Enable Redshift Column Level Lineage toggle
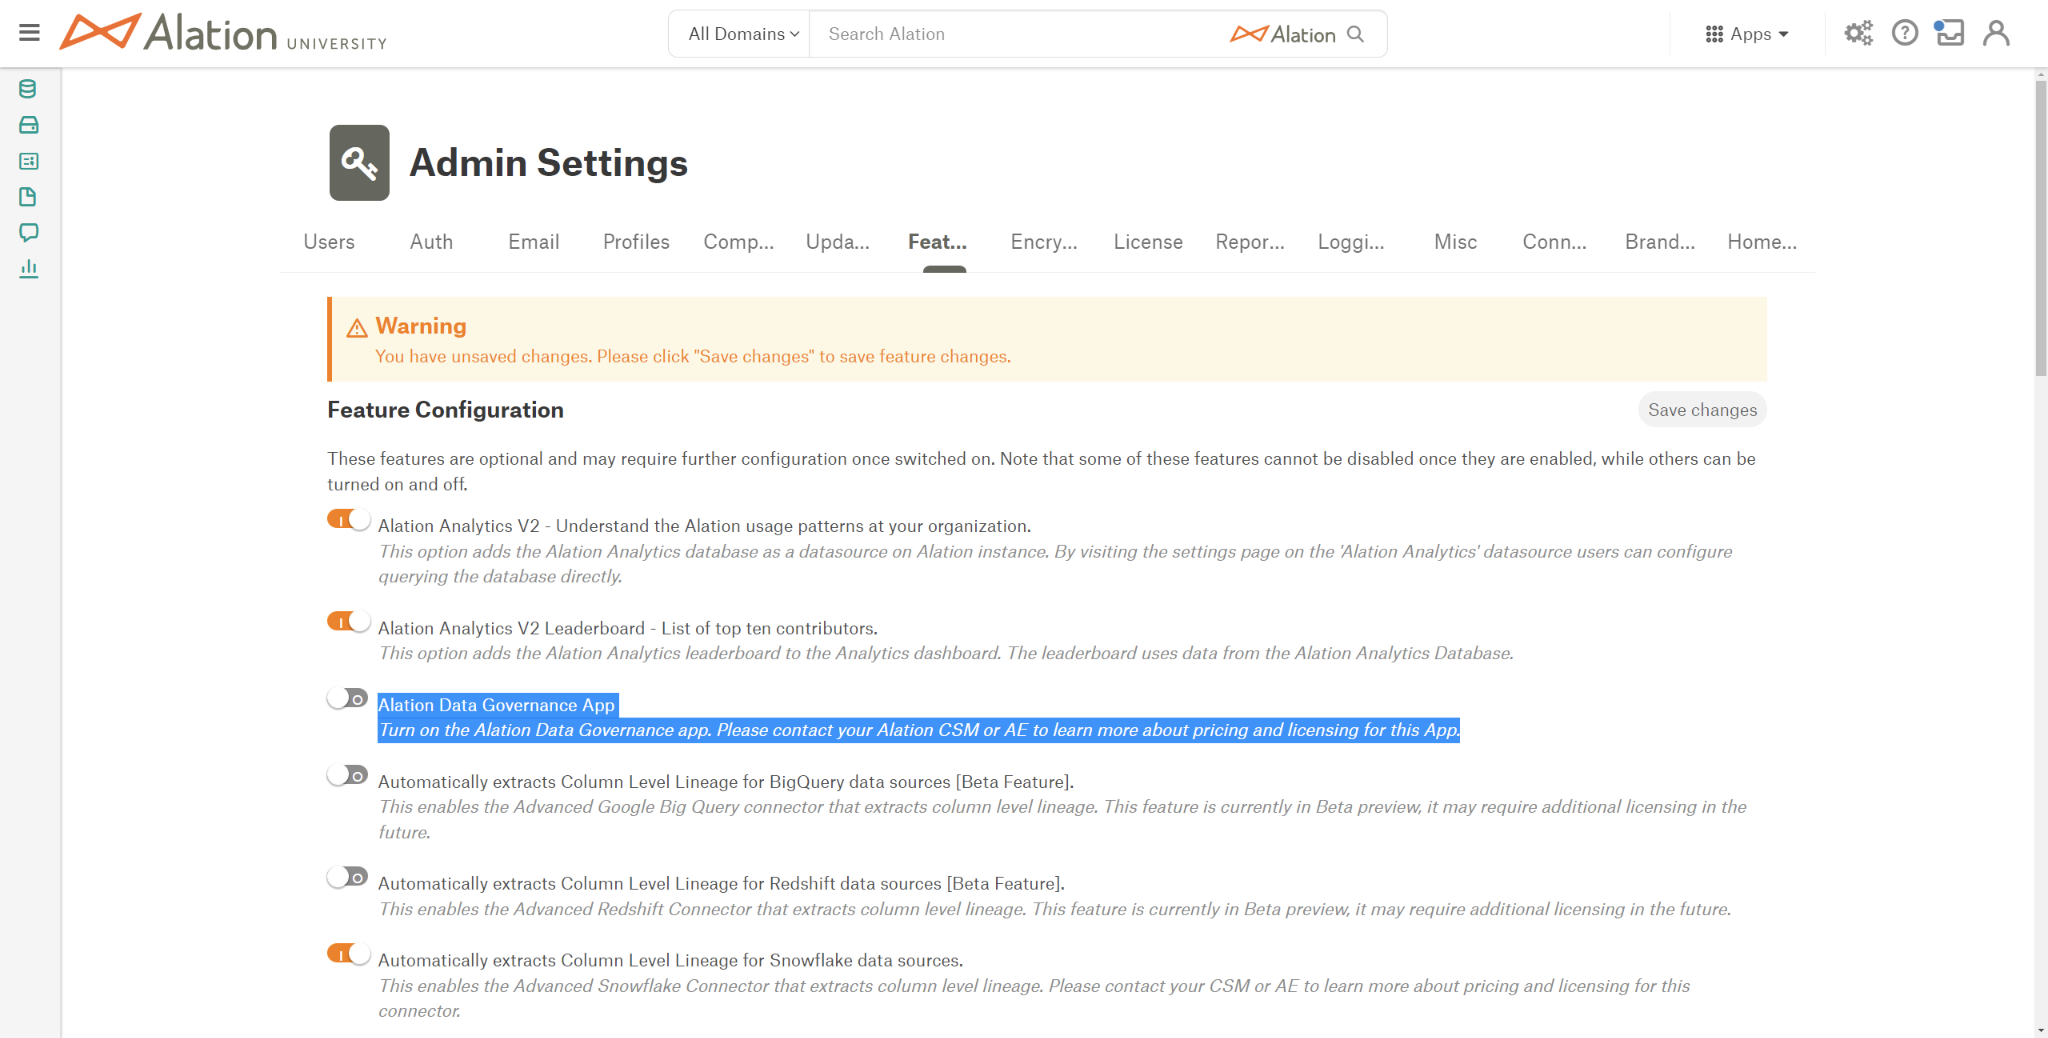2048x1038 pixels. pos(348,877)
